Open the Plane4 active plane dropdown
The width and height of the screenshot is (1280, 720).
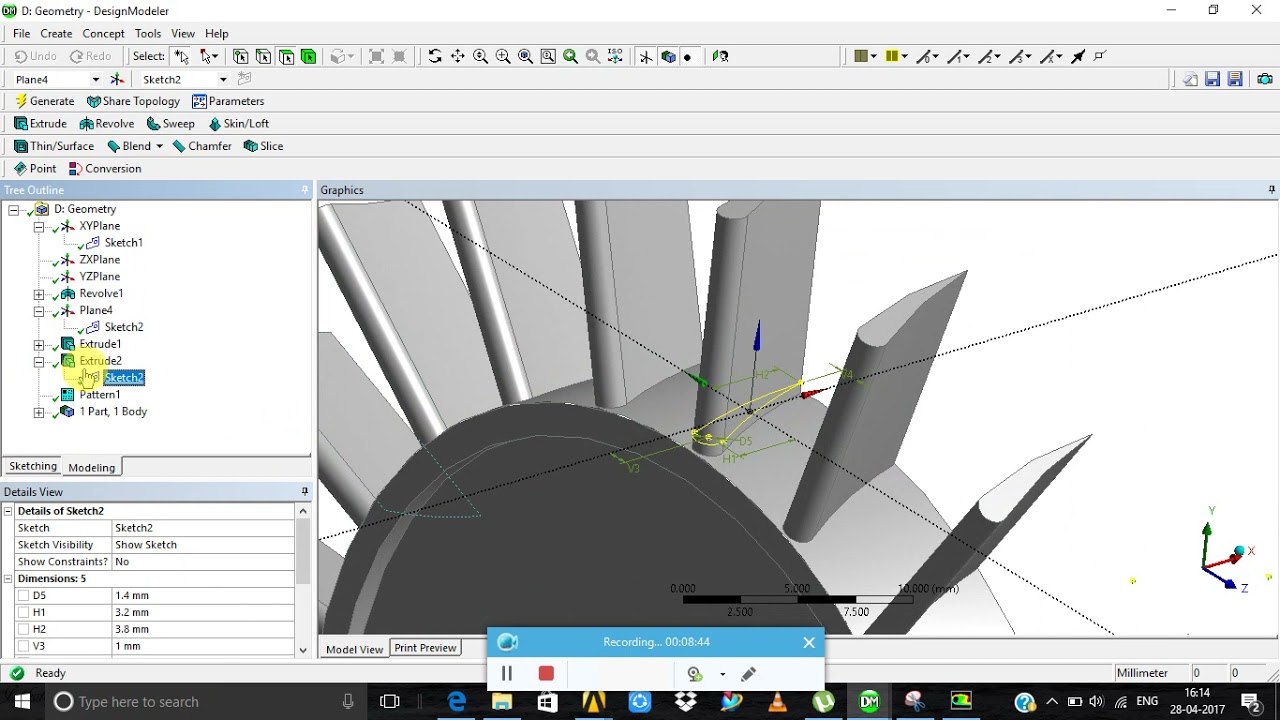click(96, 79)
